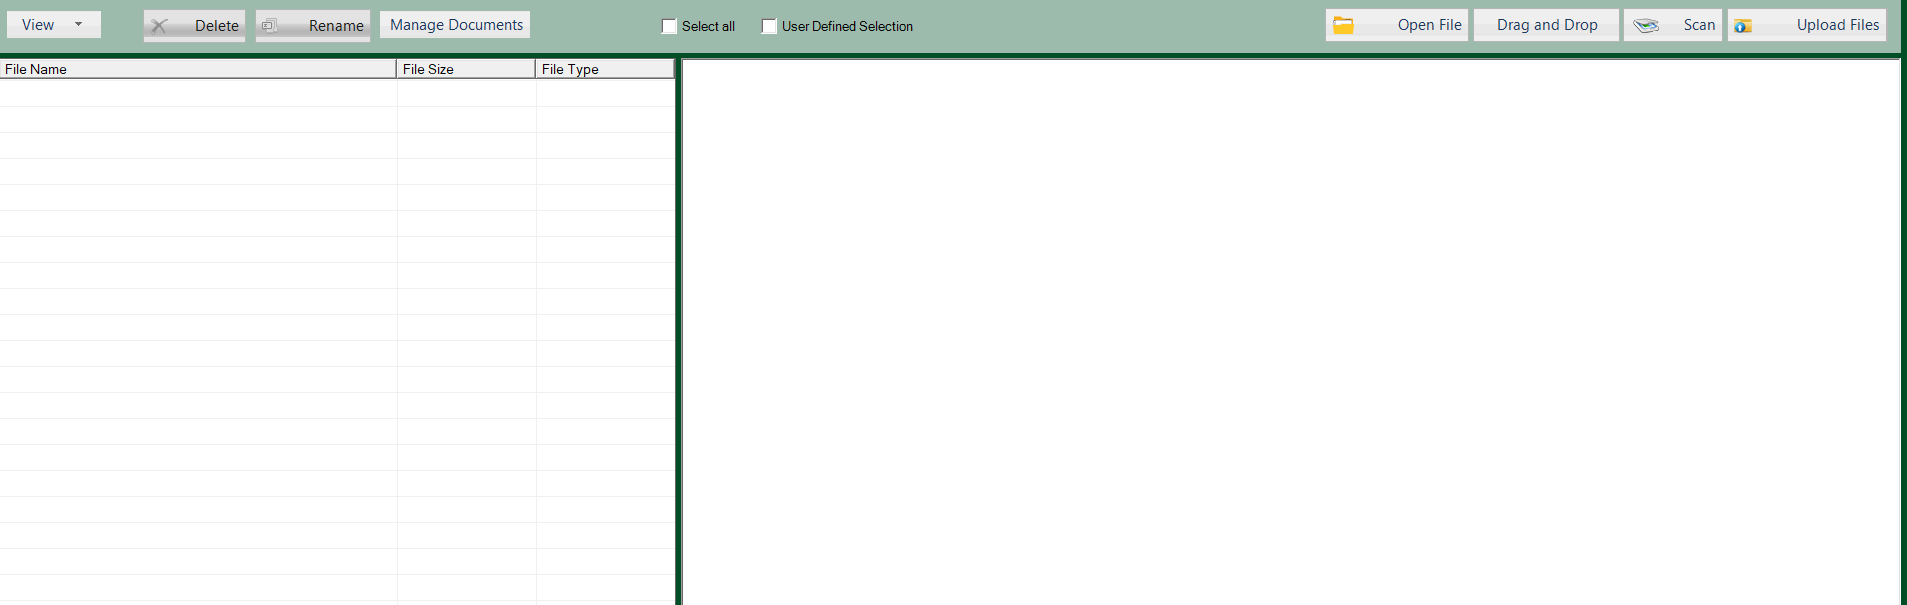Click the Upload Files text label

click(1837, 25)
